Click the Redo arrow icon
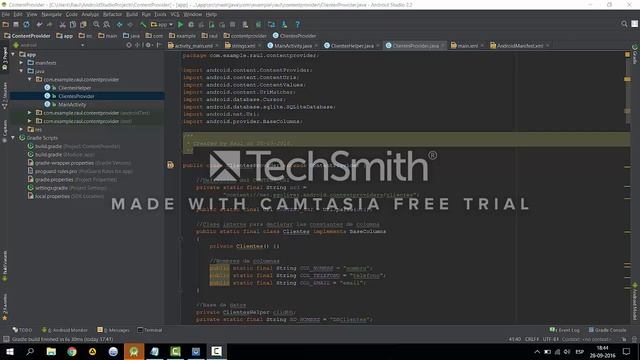Viewport: 640px width, 360px height. coord(49,24)
